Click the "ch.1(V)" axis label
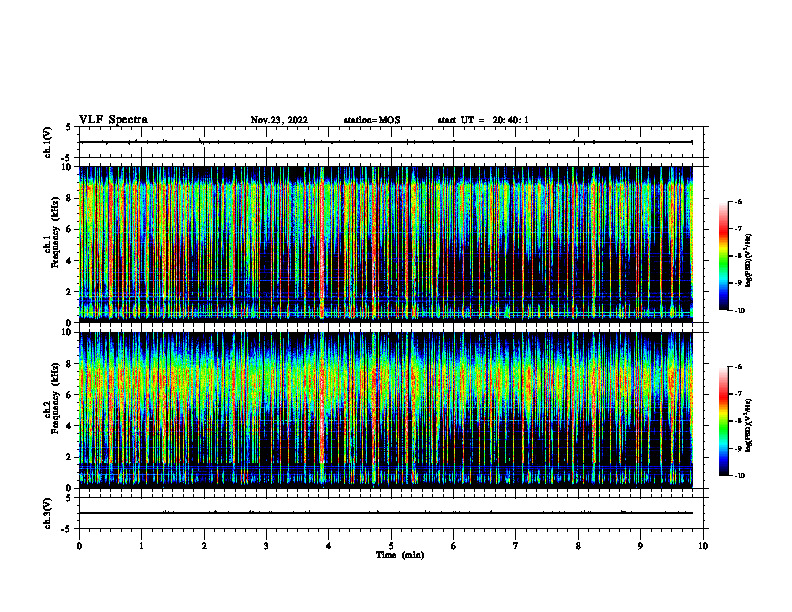 48,142
